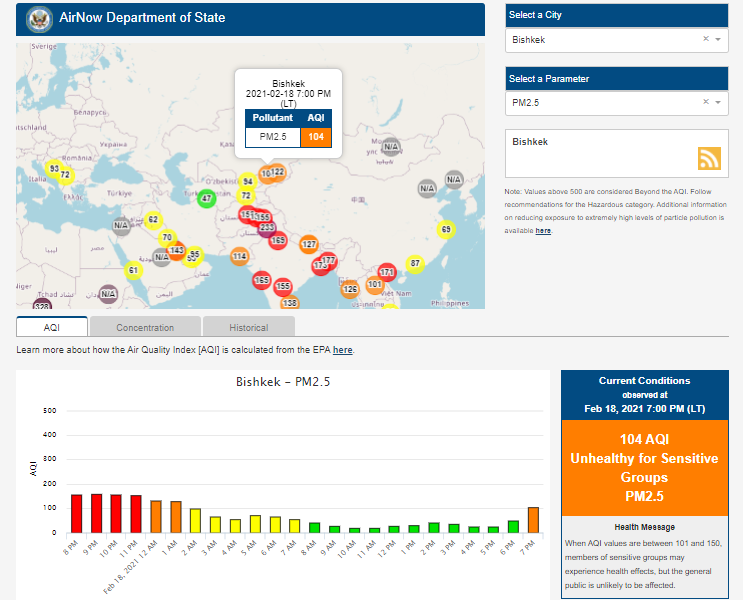Clear the selected Bishkek city

[x=705, y=39]
